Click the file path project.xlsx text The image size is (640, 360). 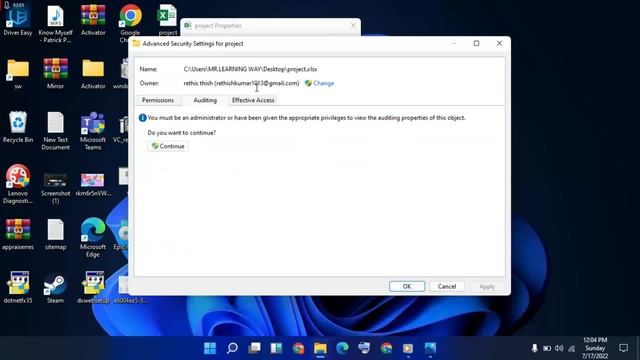(x=250, y=69)
